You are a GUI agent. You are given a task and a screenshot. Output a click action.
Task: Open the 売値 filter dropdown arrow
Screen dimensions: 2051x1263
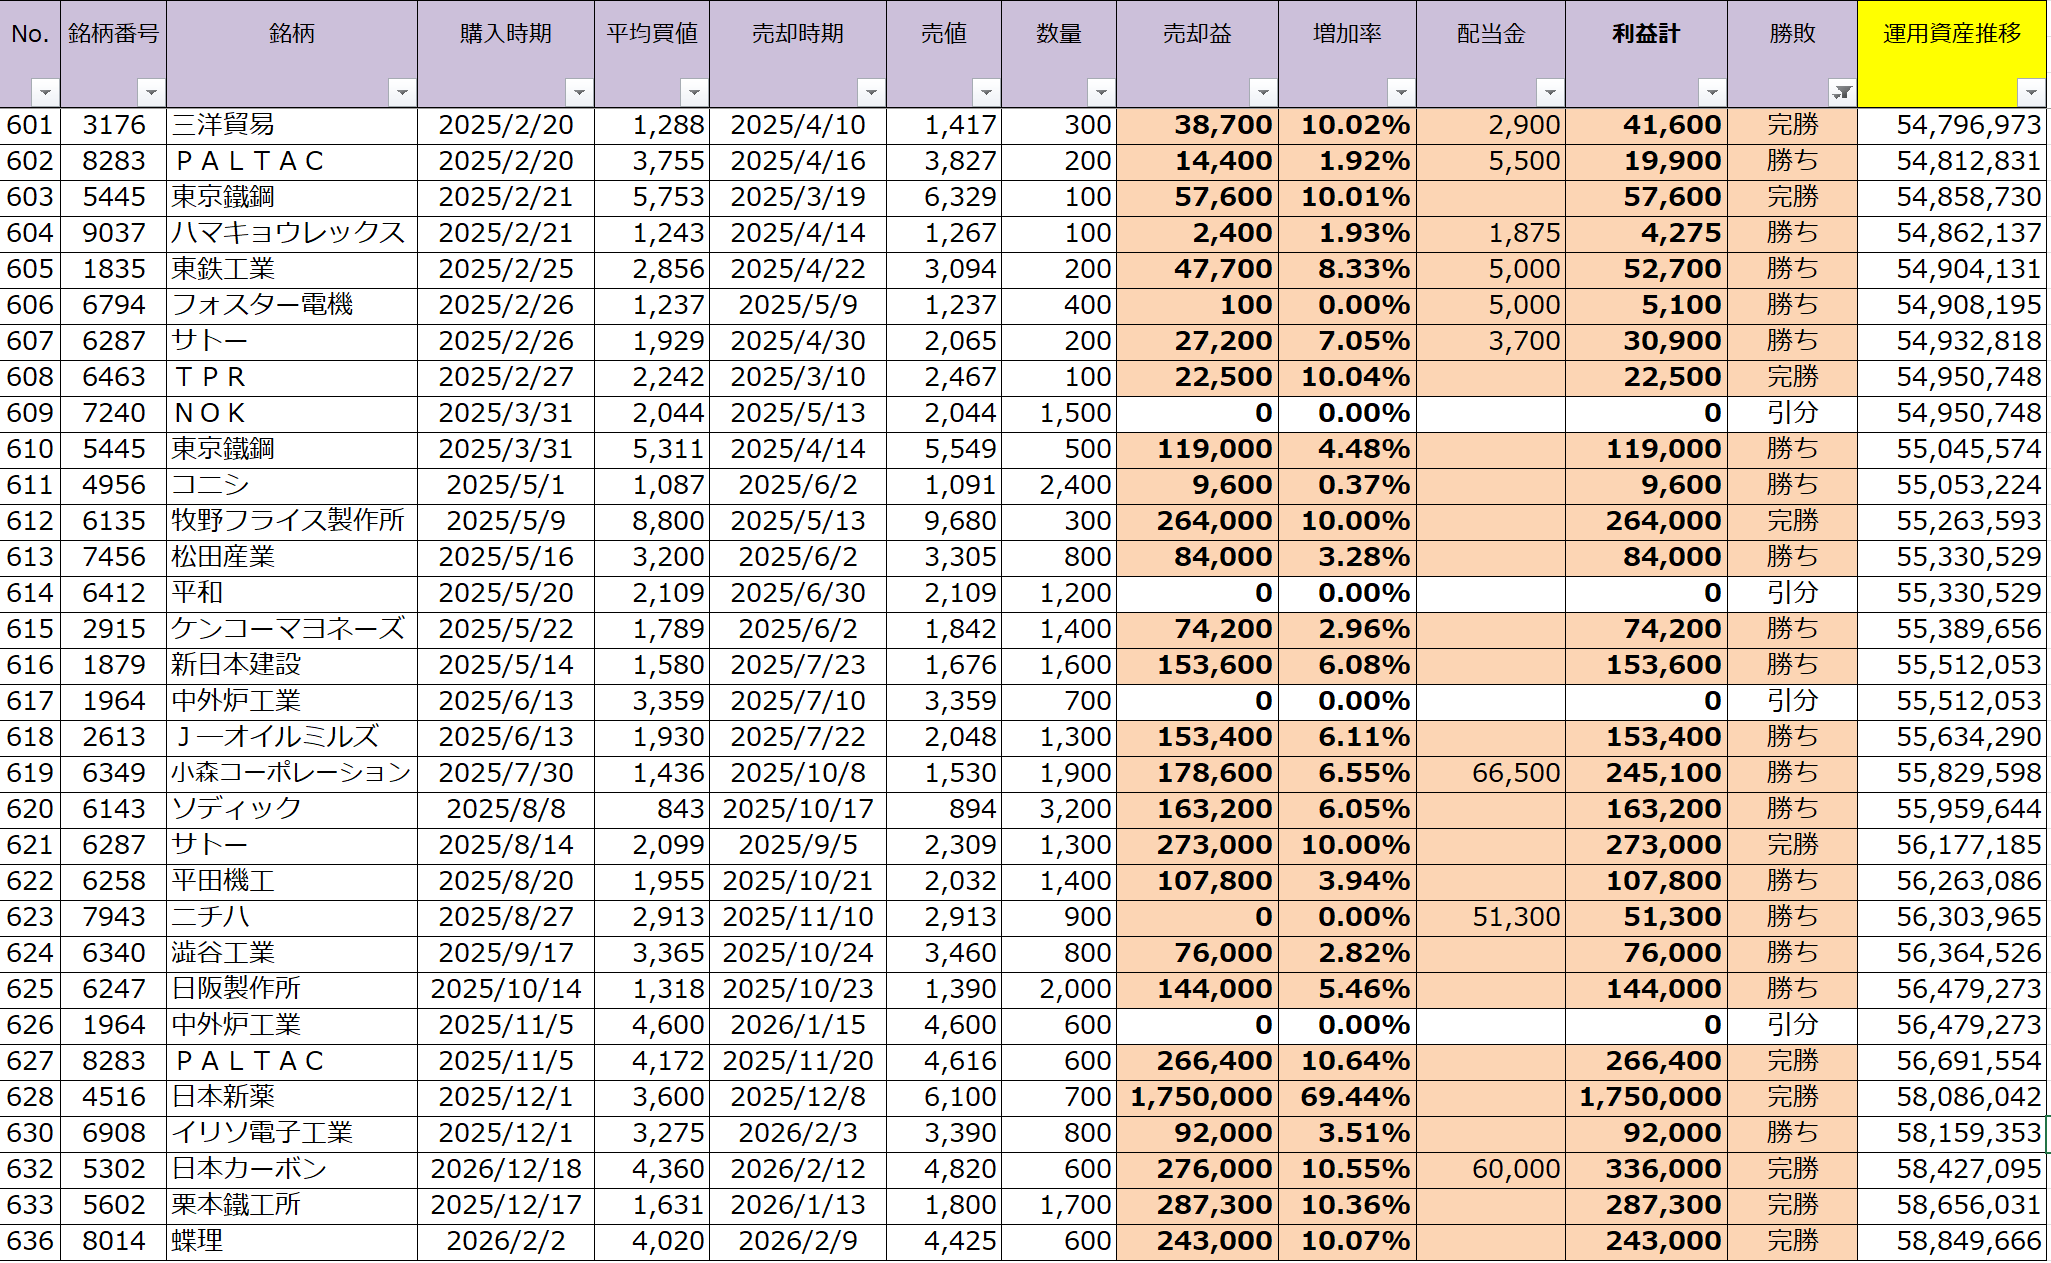point(986,93)
